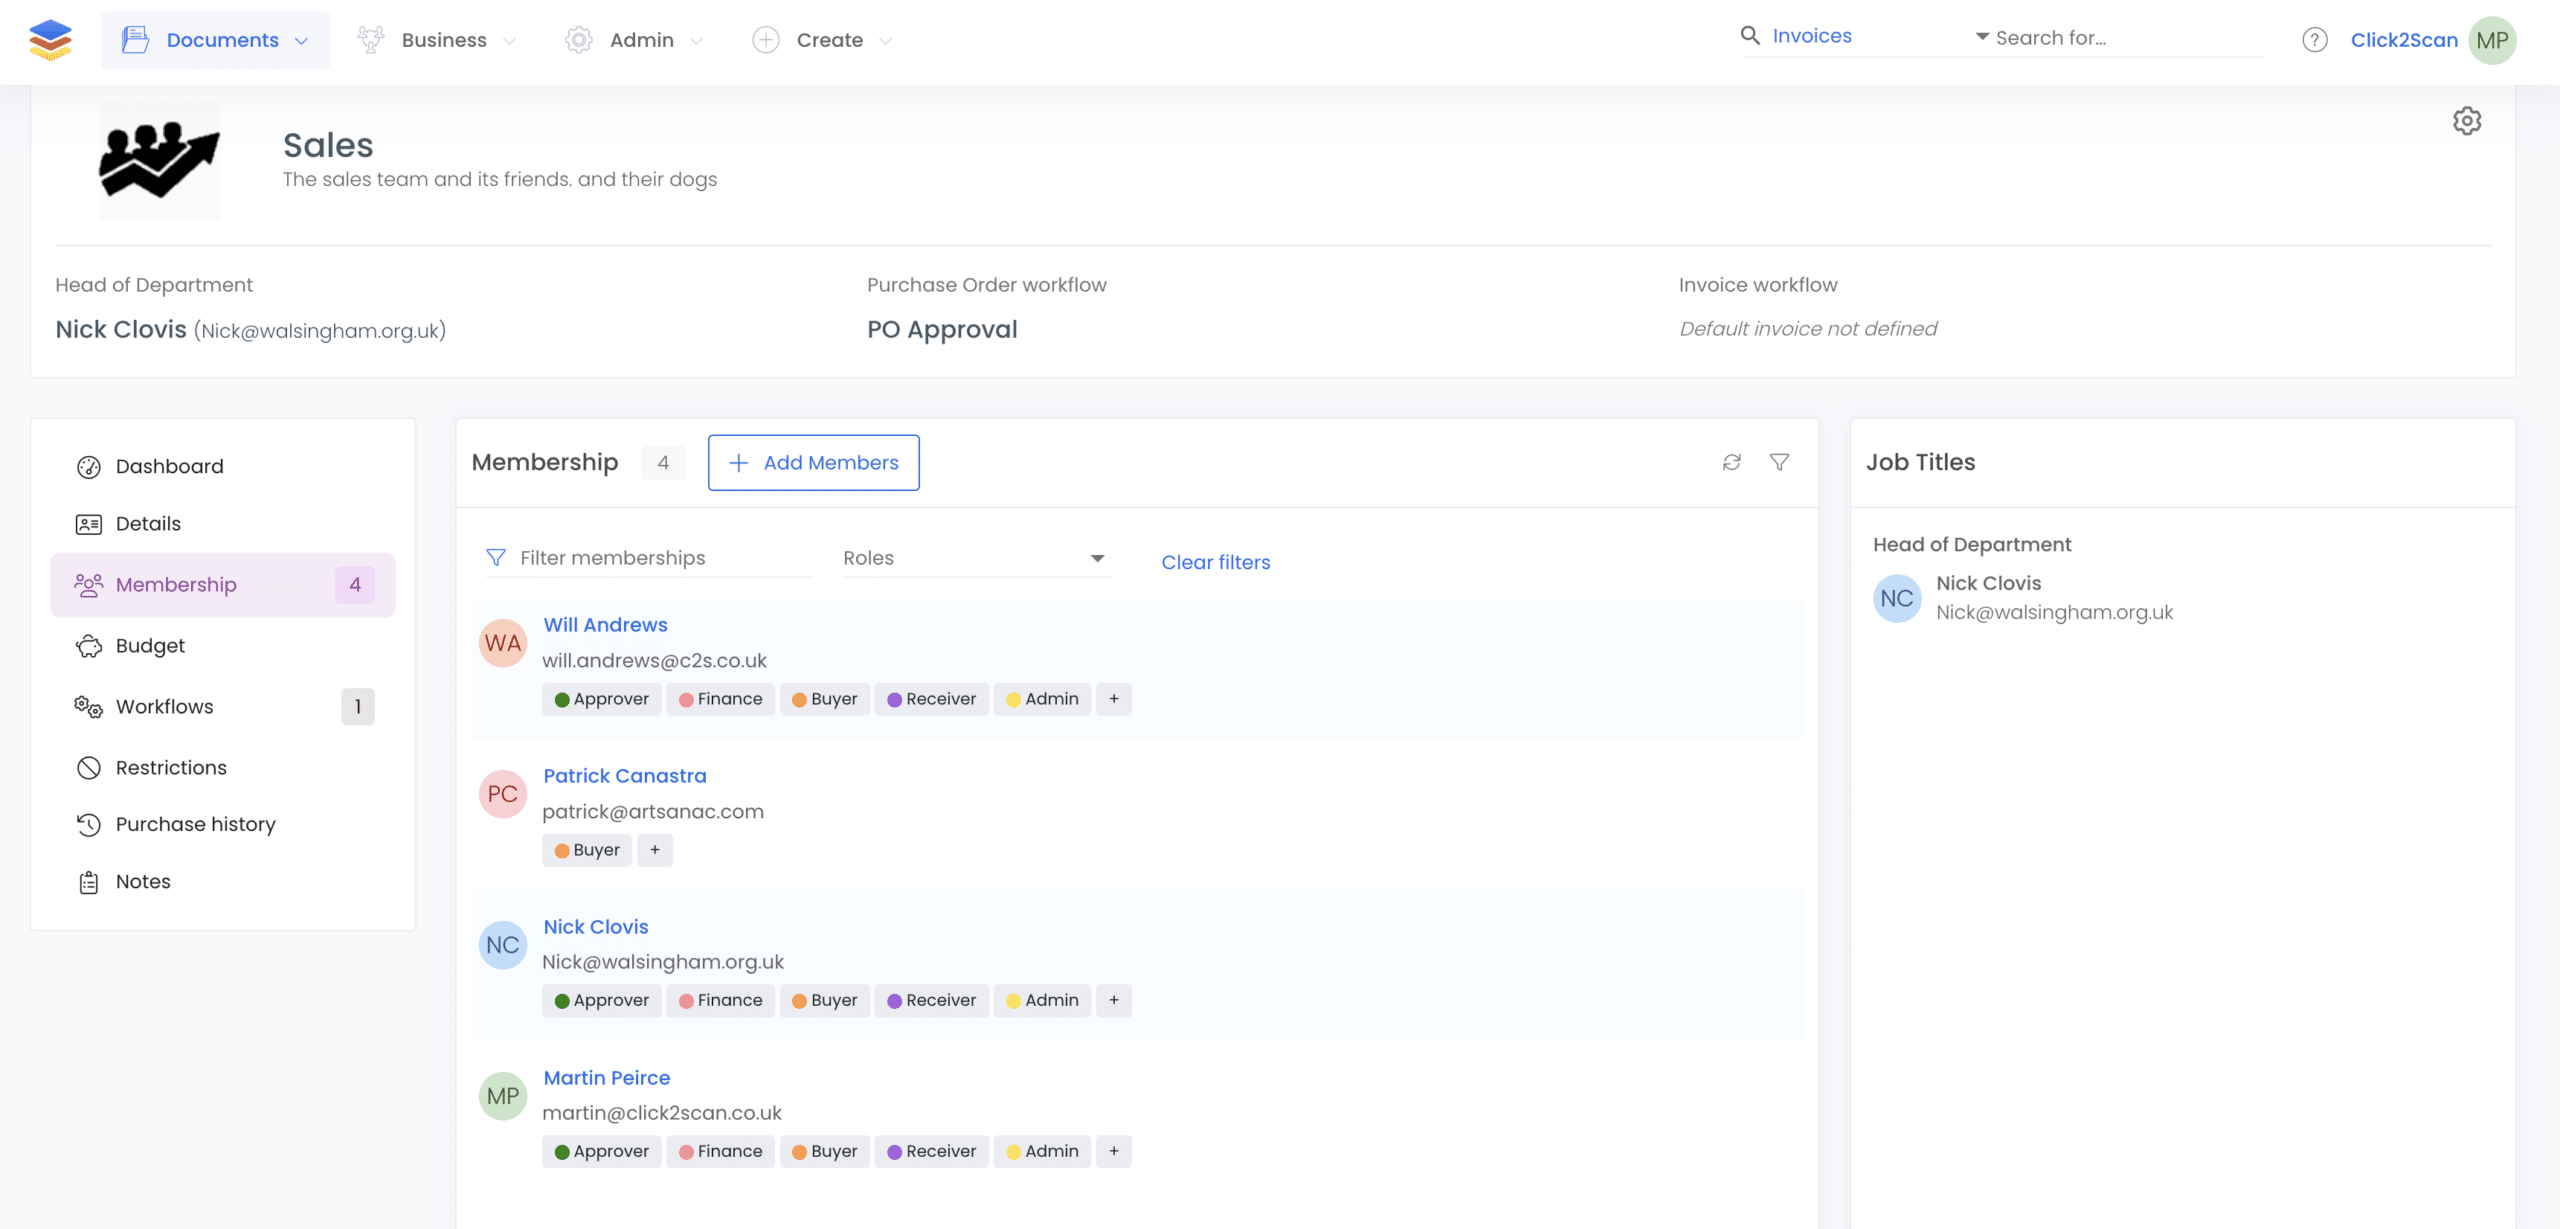
Task: Click NC avatar under Job Titles
Action: (x=1897, y=598)
